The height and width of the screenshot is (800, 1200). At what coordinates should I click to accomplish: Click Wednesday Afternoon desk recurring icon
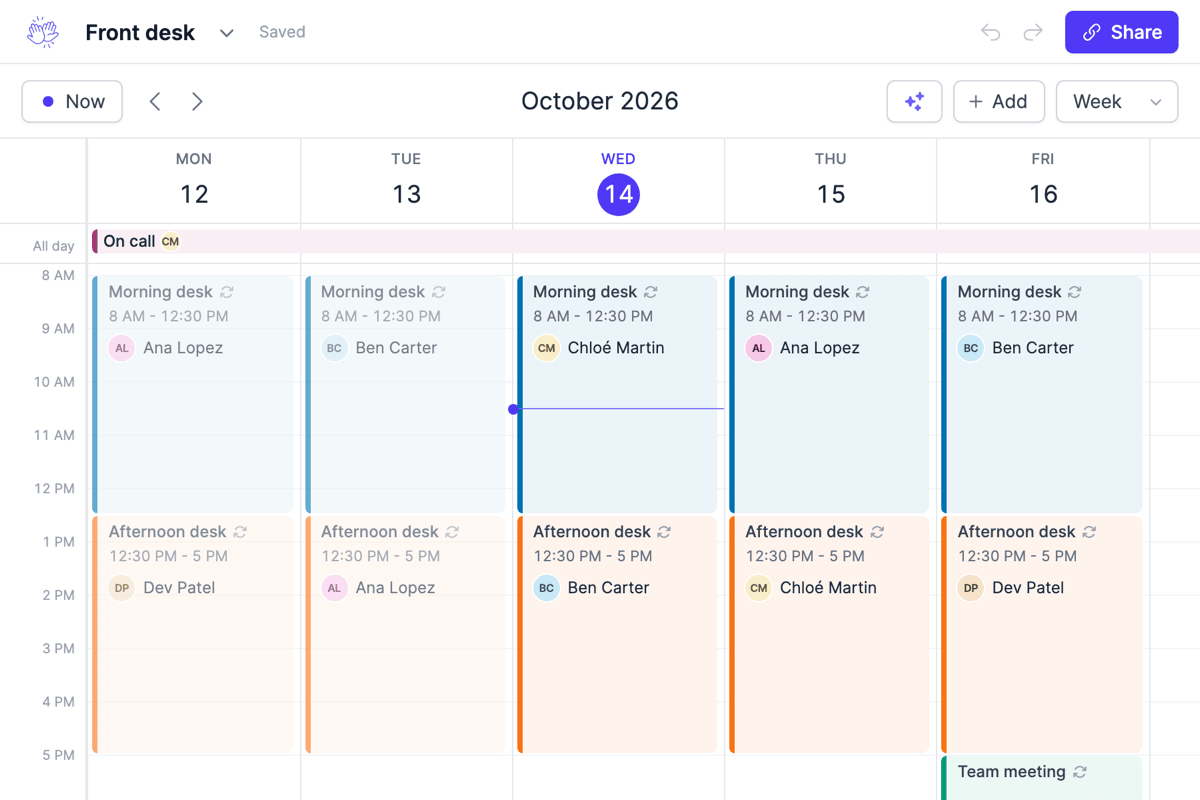coord(664,532)
